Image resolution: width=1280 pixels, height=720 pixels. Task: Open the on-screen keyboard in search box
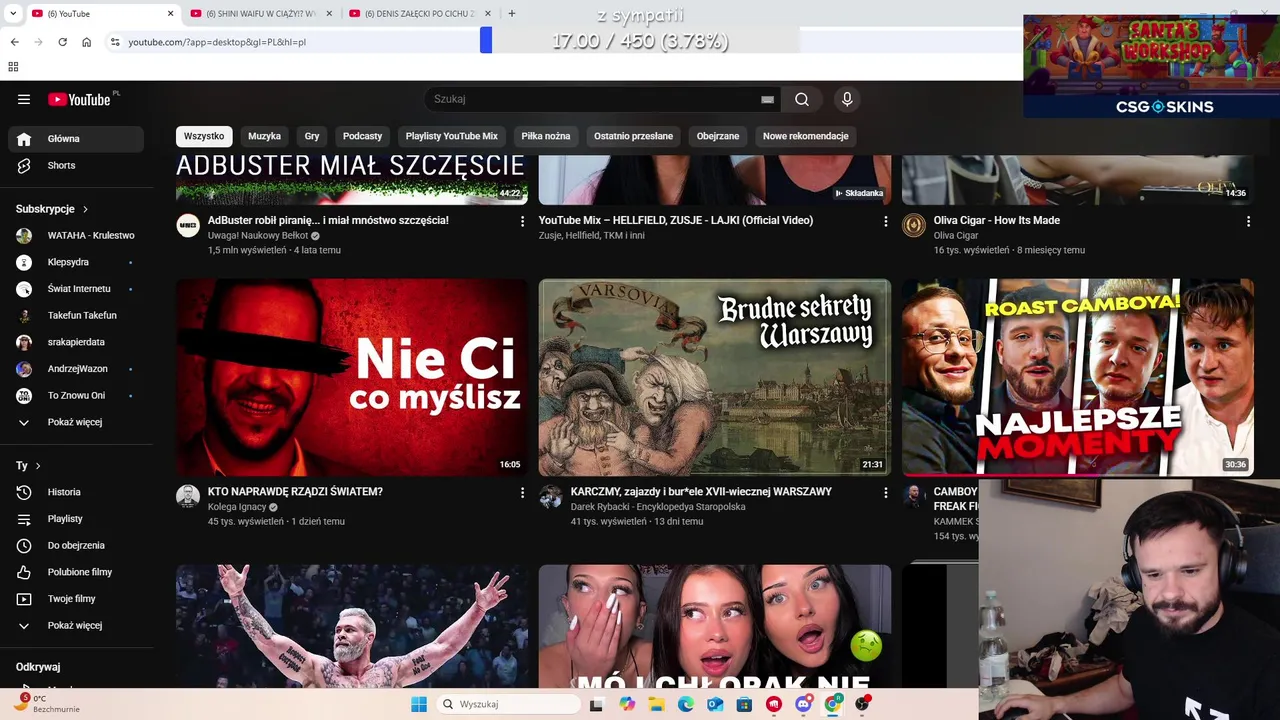(x=767, y=99)
